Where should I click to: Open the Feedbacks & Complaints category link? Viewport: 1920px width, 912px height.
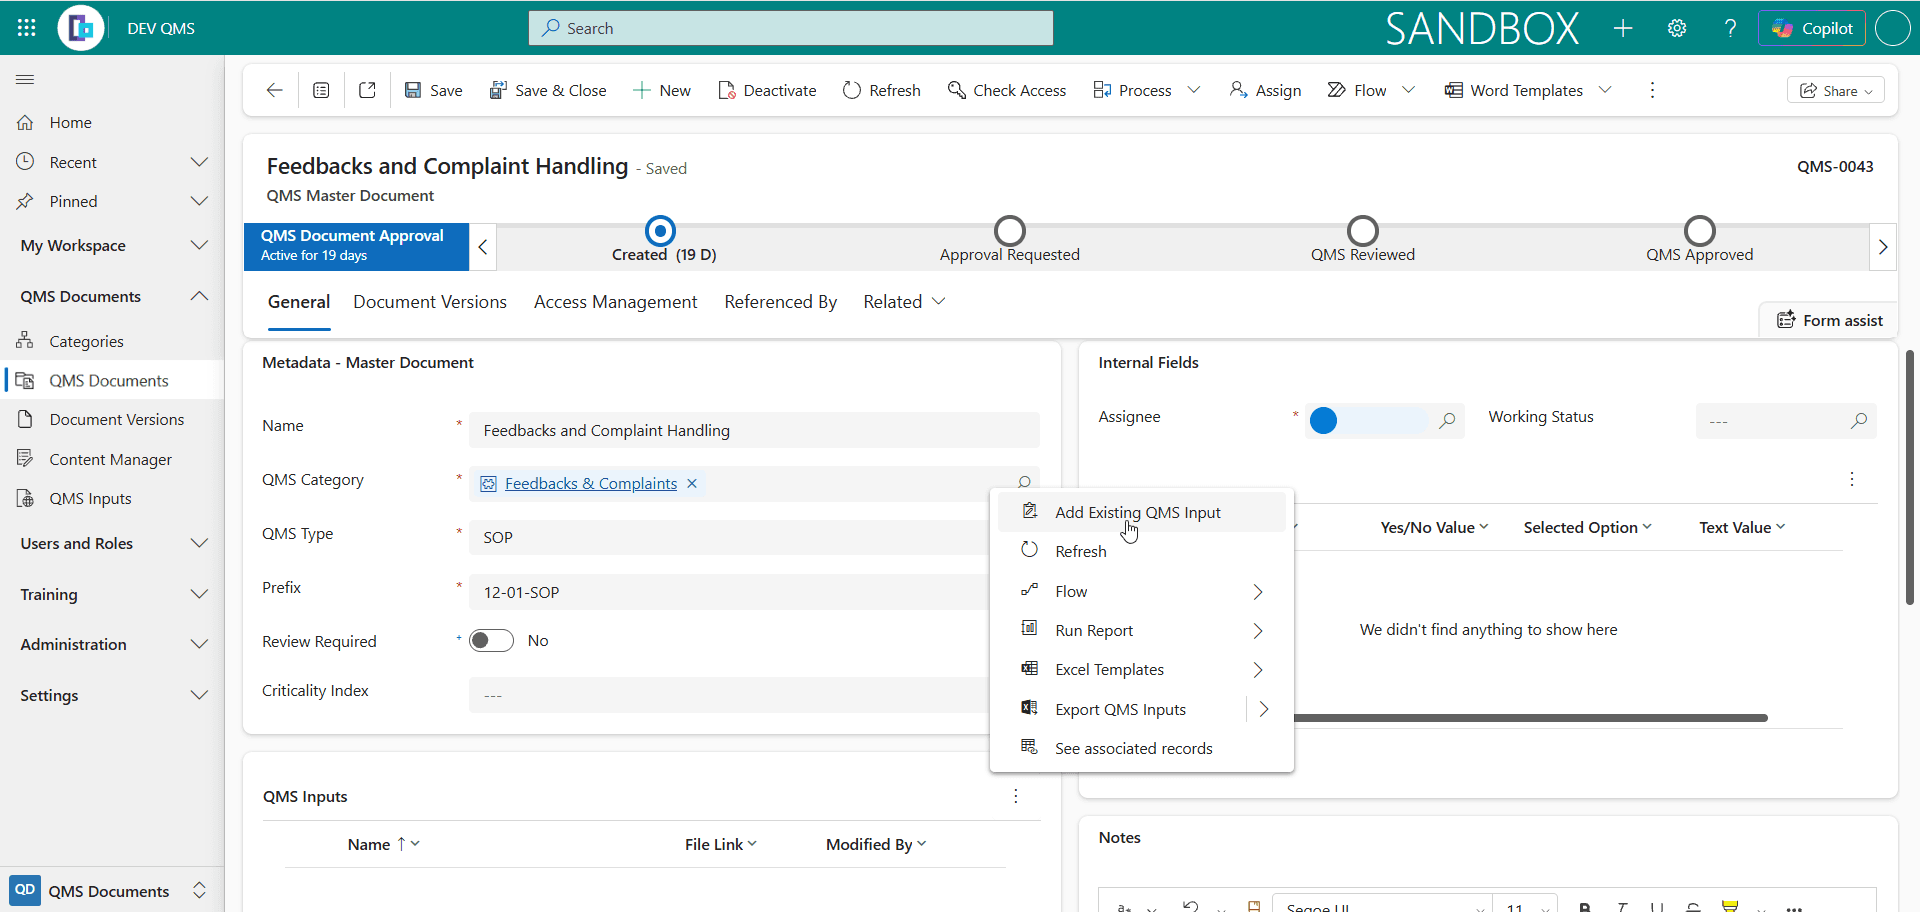pos(591,484)
